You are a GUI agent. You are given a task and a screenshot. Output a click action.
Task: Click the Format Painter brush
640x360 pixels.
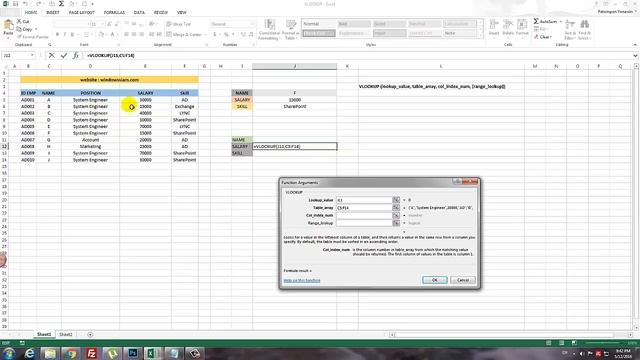[19, 37]
